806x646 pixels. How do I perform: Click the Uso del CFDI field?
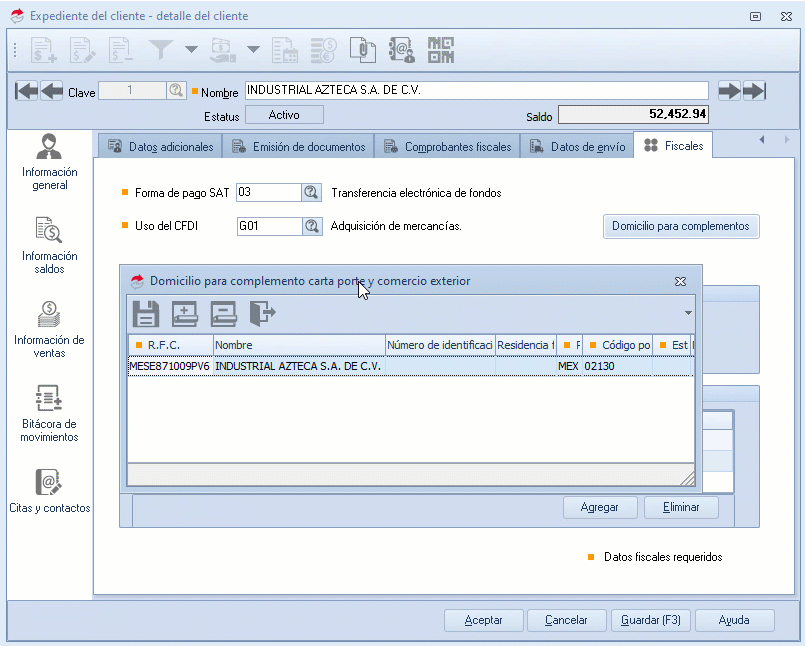[269, 226]
